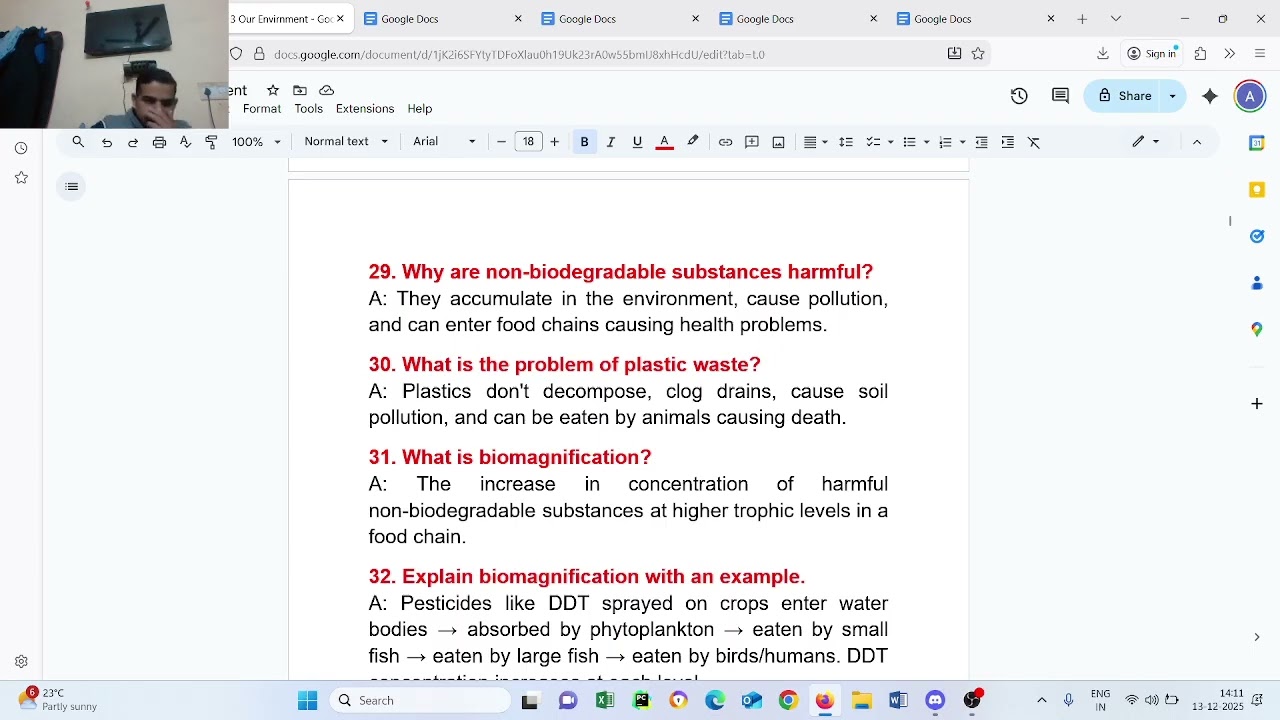Image resolution: width=1280 pixels, height=720 pixels.
Task: Open the Google account avatar
Action: tap(1249, 96)
